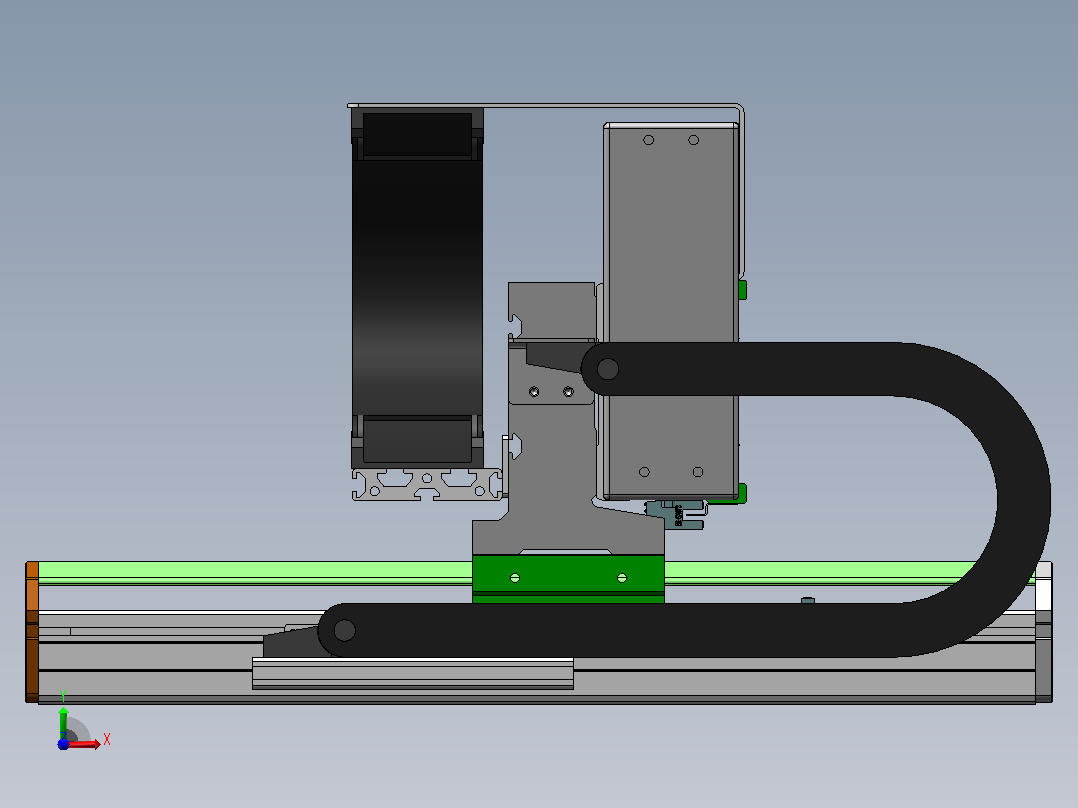This screenshot has width=1078, height=808.
Task: Pick the left screw on green carriage
Action: (x=515, y=578)
